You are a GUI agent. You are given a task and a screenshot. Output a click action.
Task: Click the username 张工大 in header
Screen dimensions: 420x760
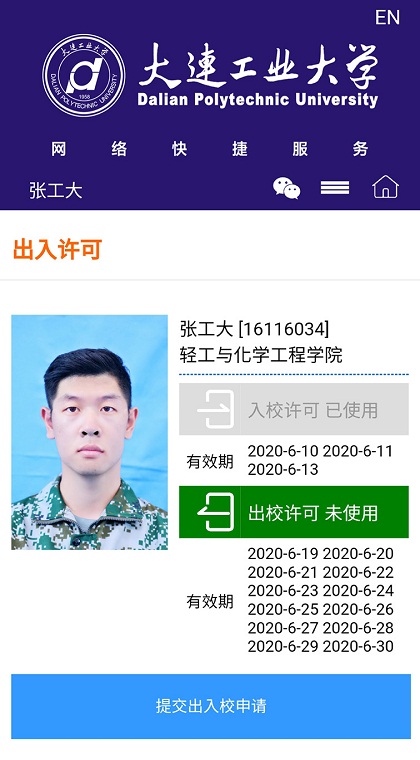tap(56, 190)
